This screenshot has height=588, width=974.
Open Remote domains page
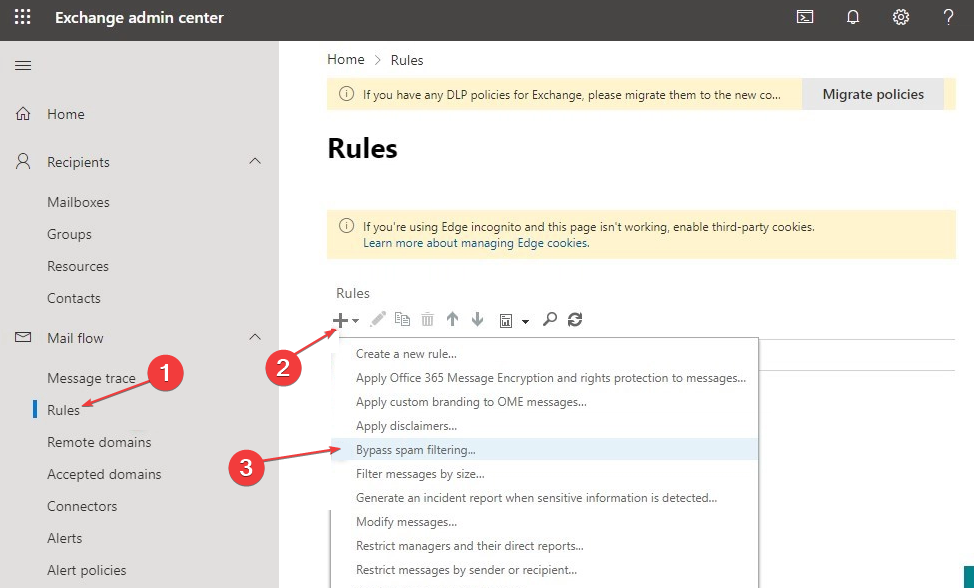[99, 443]
